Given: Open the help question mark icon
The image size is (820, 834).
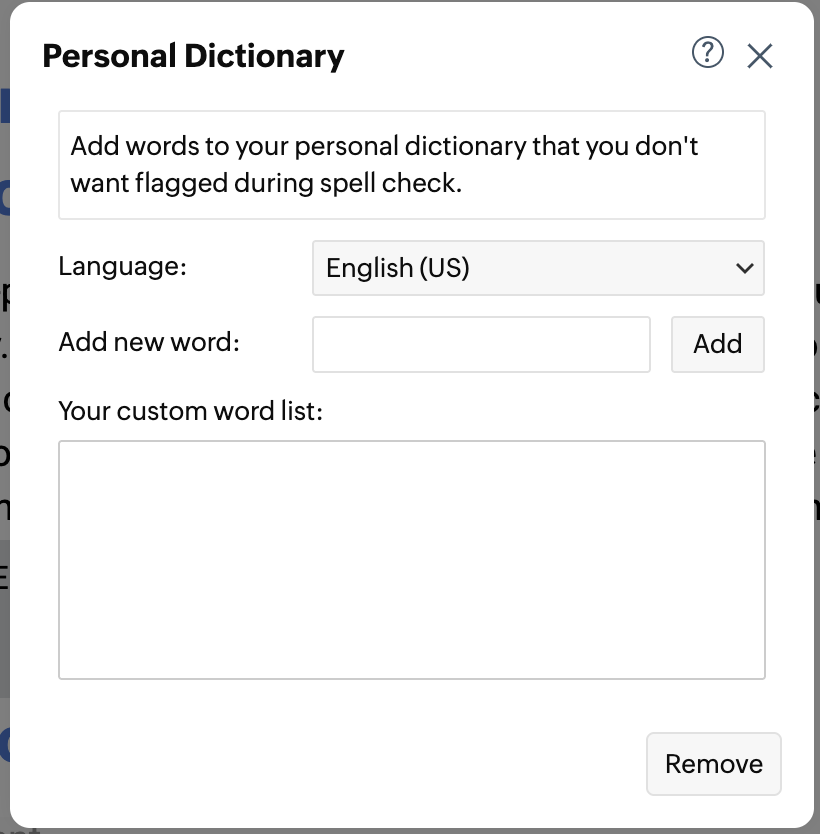Looking at the screenshot, I should (x=707, y=53).
